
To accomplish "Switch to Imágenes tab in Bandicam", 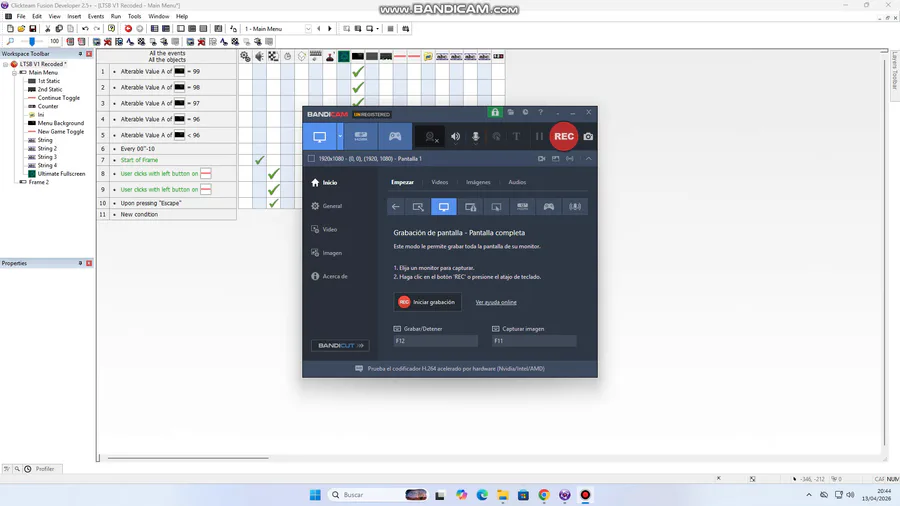I will [478, 182].
